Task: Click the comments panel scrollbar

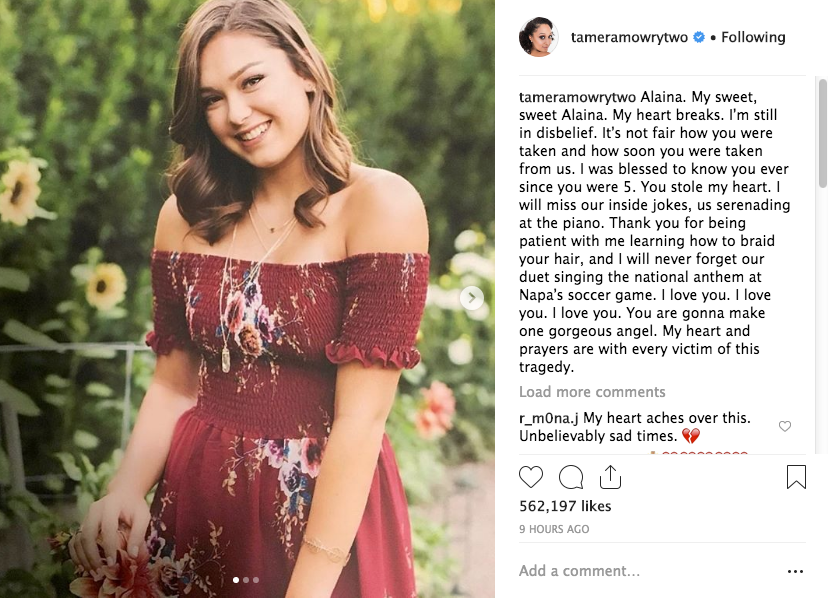Action: pyautogui.click(x=822, y=140)
